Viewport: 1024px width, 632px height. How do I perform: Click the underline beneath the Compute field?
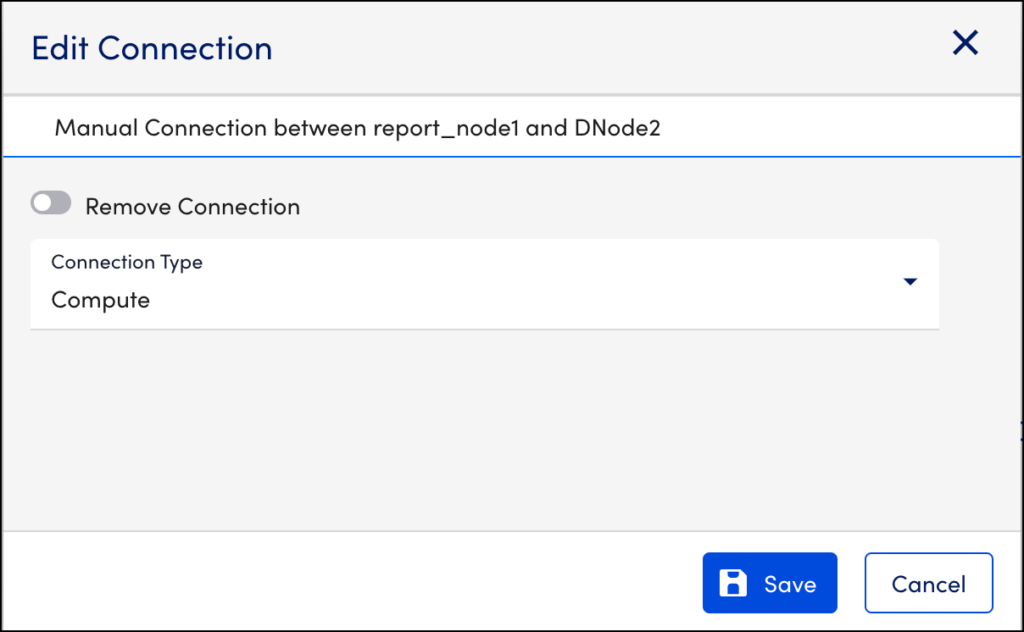pos(484,328)
